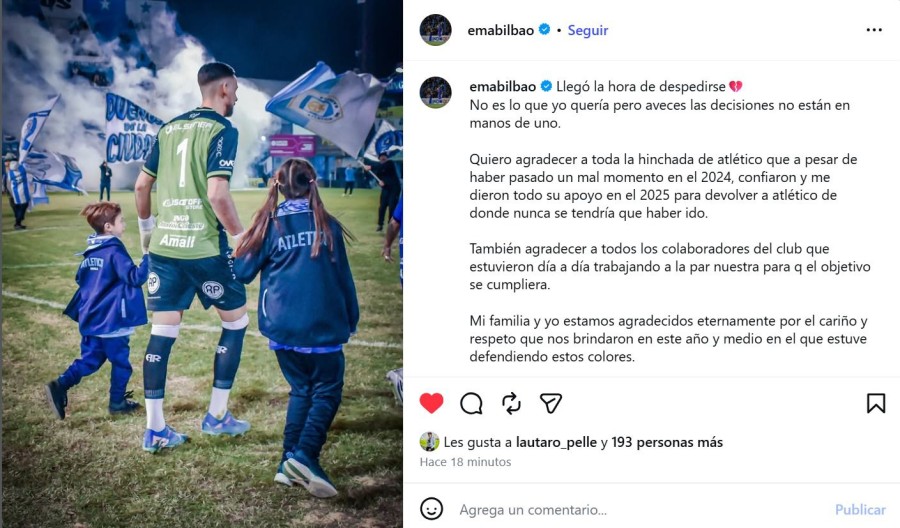Open emabilbao username in the caption
The width and height of the screenshot is (900, 528).
pos(503,87)
